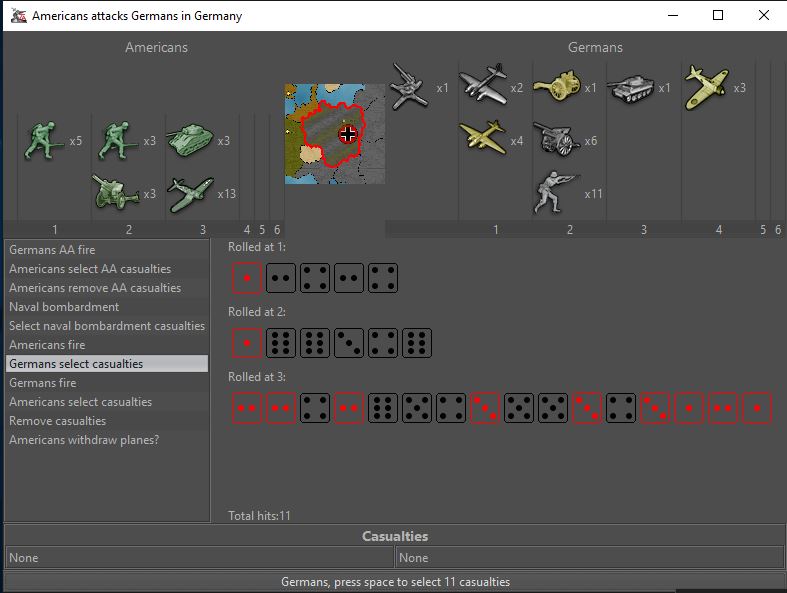Viewport: 787px width, 593px height.
Task: Click the first red die in Rolled at 3
Action: click(x=247, y=408)
